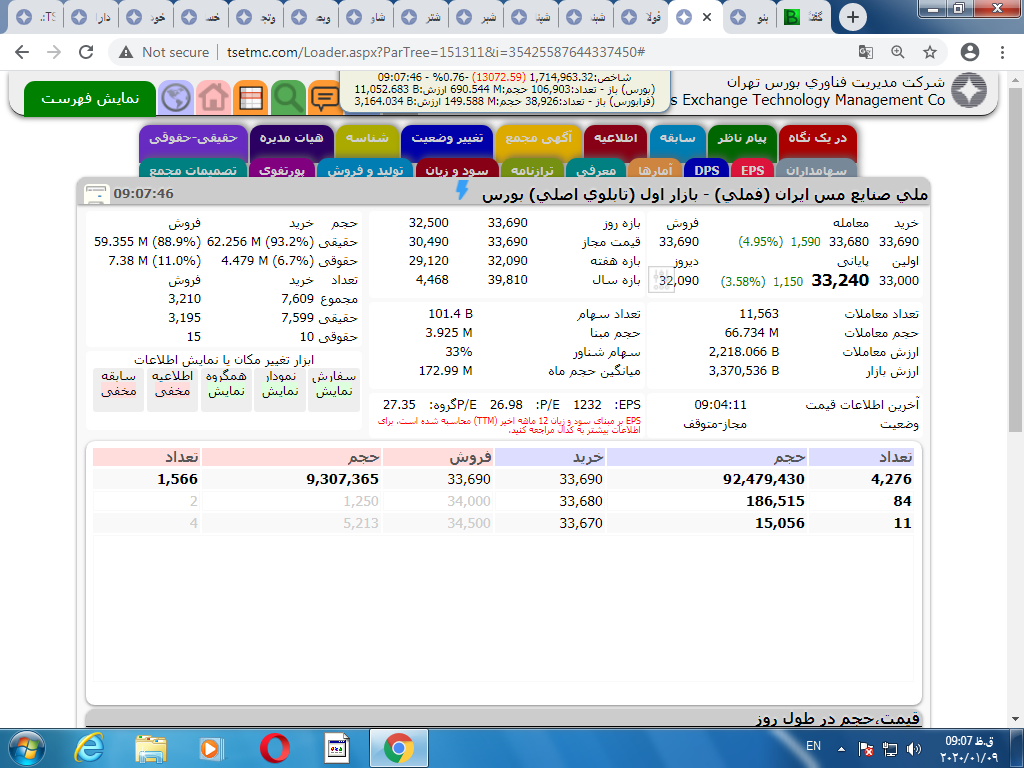1024x768 pixels.
Task: Click the Not secure warning icon
Action: tap(126, 52)
